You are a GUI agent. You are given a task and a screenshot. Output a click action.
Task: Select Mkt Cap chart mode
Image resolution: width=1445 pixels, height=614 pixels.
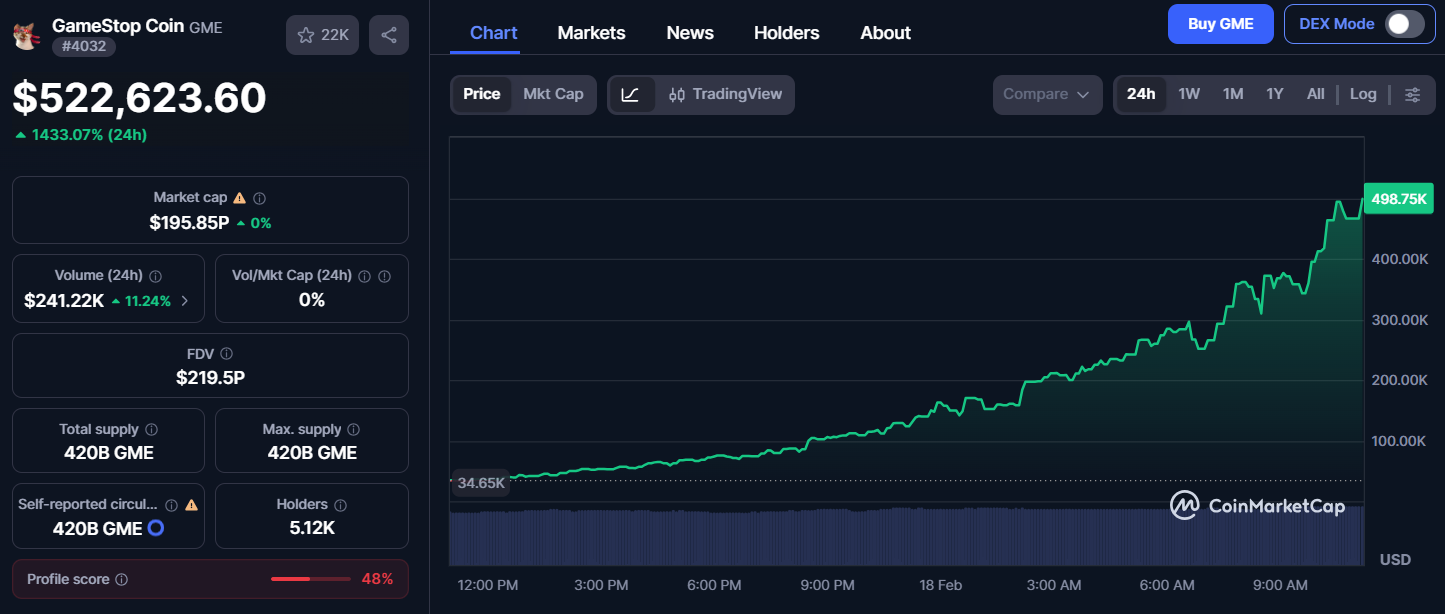(x=553, y=94)
